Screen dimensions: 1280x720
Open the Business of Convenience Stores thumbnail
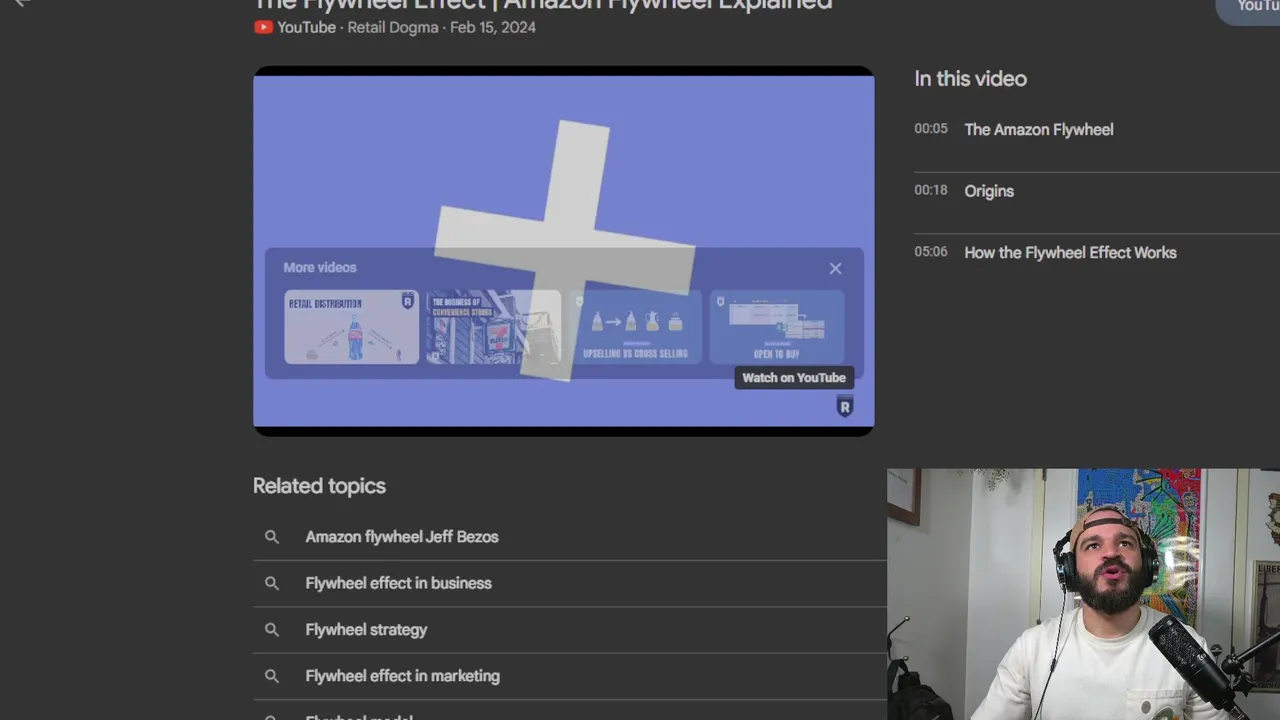click(493, 327)
